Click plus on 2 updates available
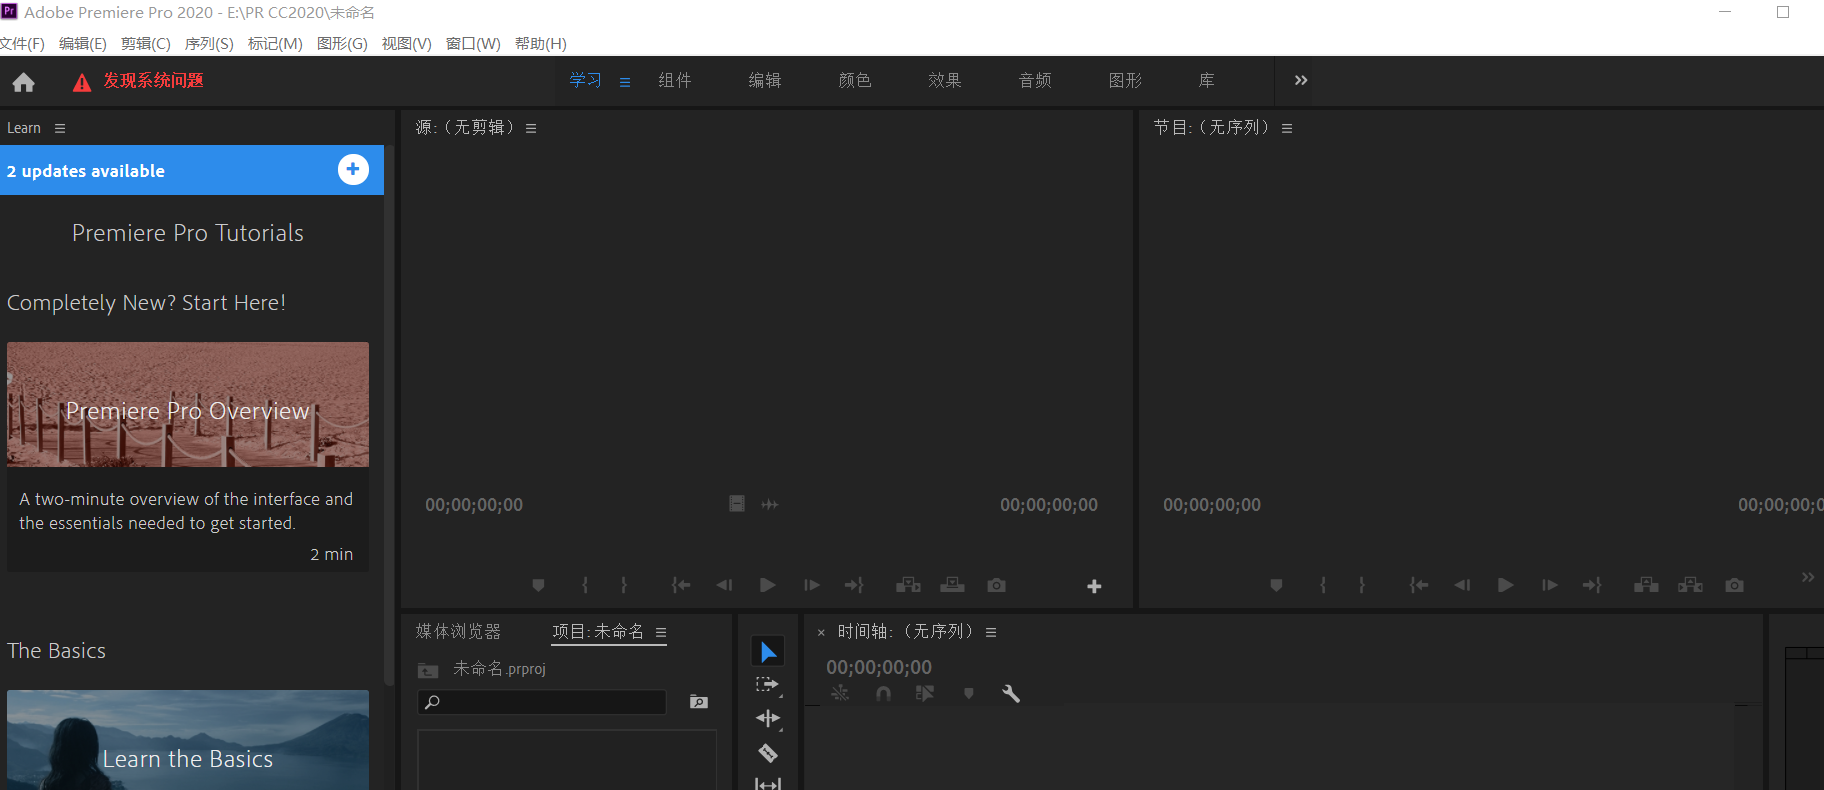This screenshot has height=790, width=1824. click(353, 170)
